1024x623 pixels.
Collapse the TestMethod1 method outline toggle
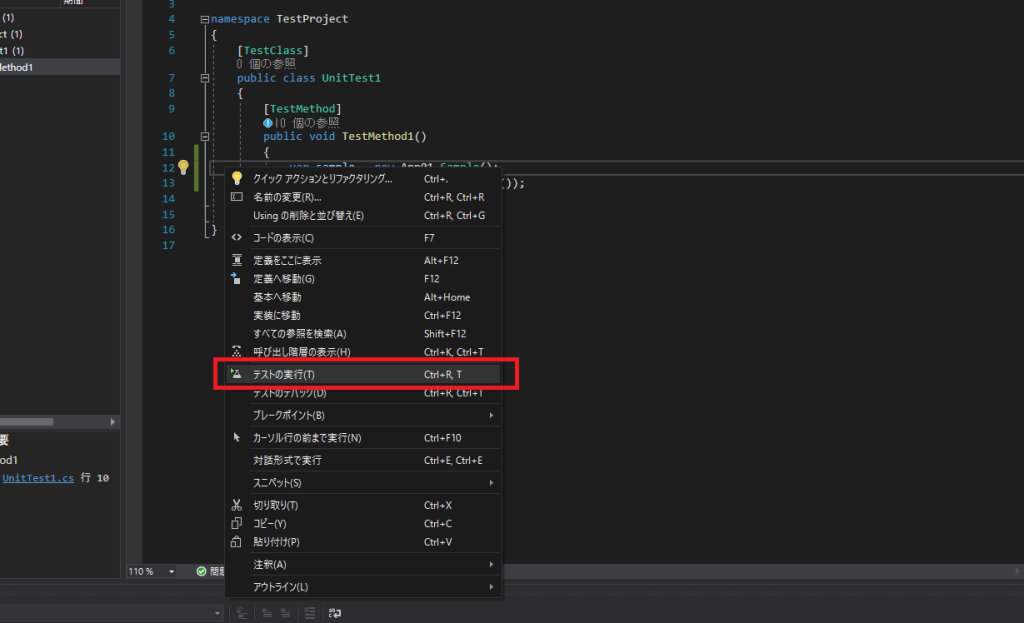204,136
